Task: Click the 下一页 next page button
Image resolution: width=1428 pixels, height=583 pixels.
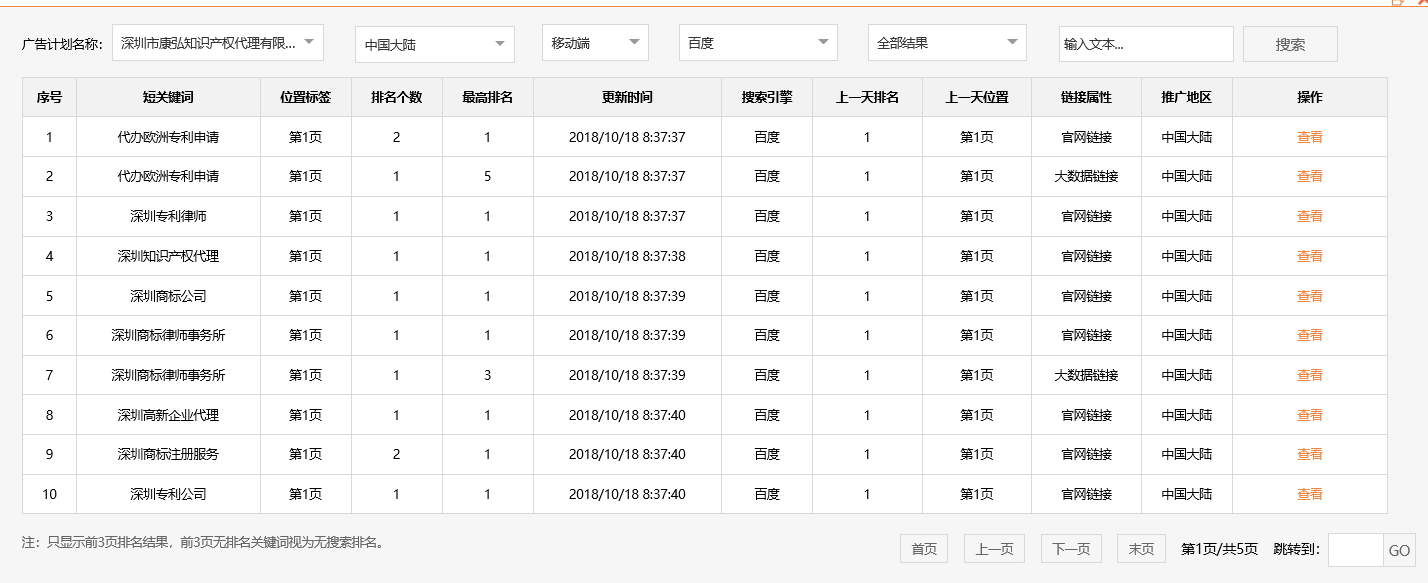Action: click(1071, 548)
